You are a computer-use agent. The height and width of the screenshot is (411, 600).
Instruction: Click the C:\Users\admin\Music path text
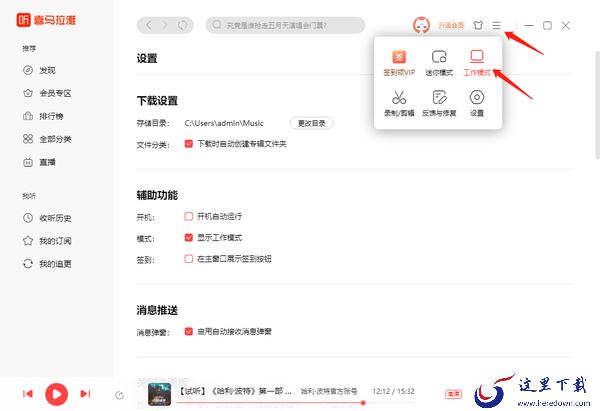pyautogui.click(x=224, y=123)
